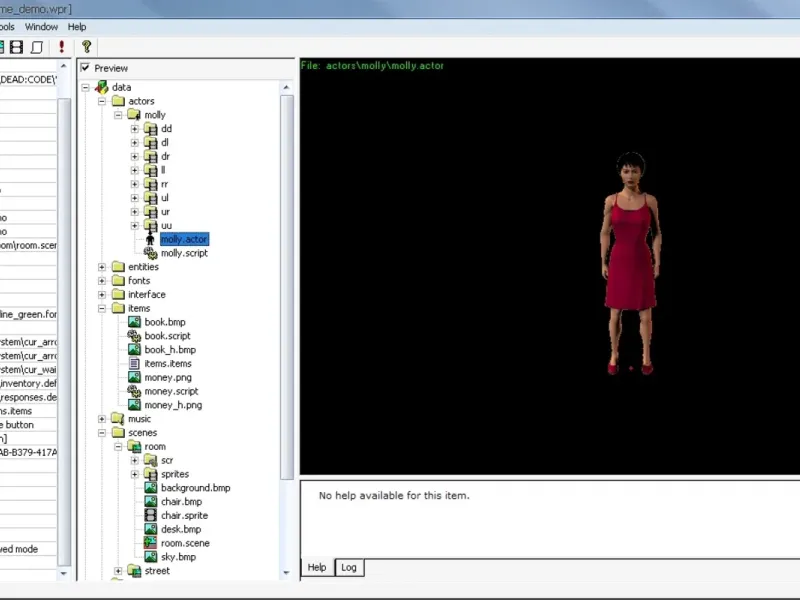The image size is (800, 600).
Task: Switch to the Log tab
Action: 349,567
